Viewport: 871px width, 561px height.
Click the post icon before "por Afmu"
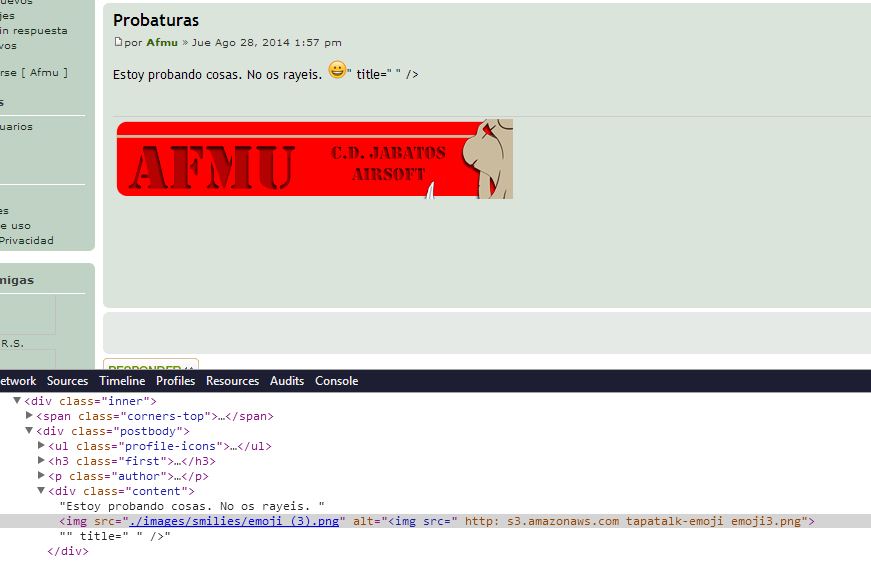click(118, 42)
